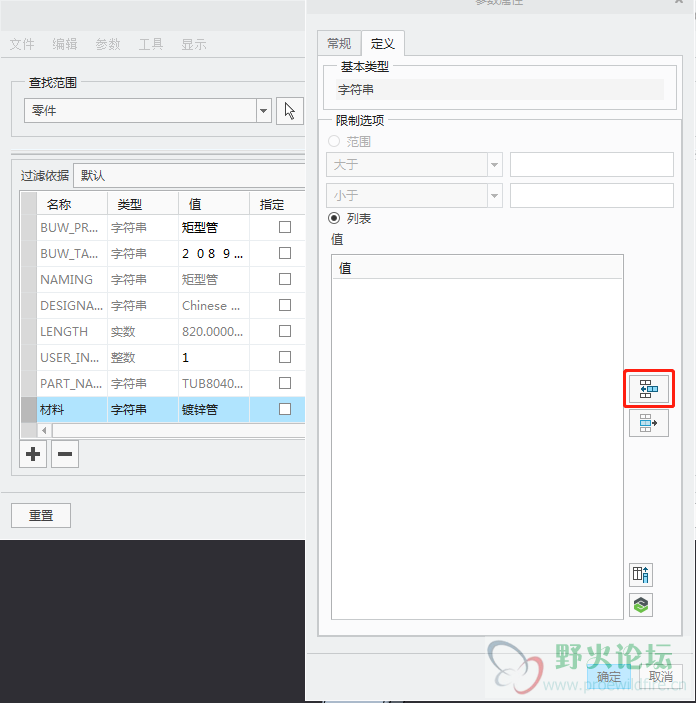Check the 指定 box for PART_NA... row
The image size is (696, 703).
(285, 383)
